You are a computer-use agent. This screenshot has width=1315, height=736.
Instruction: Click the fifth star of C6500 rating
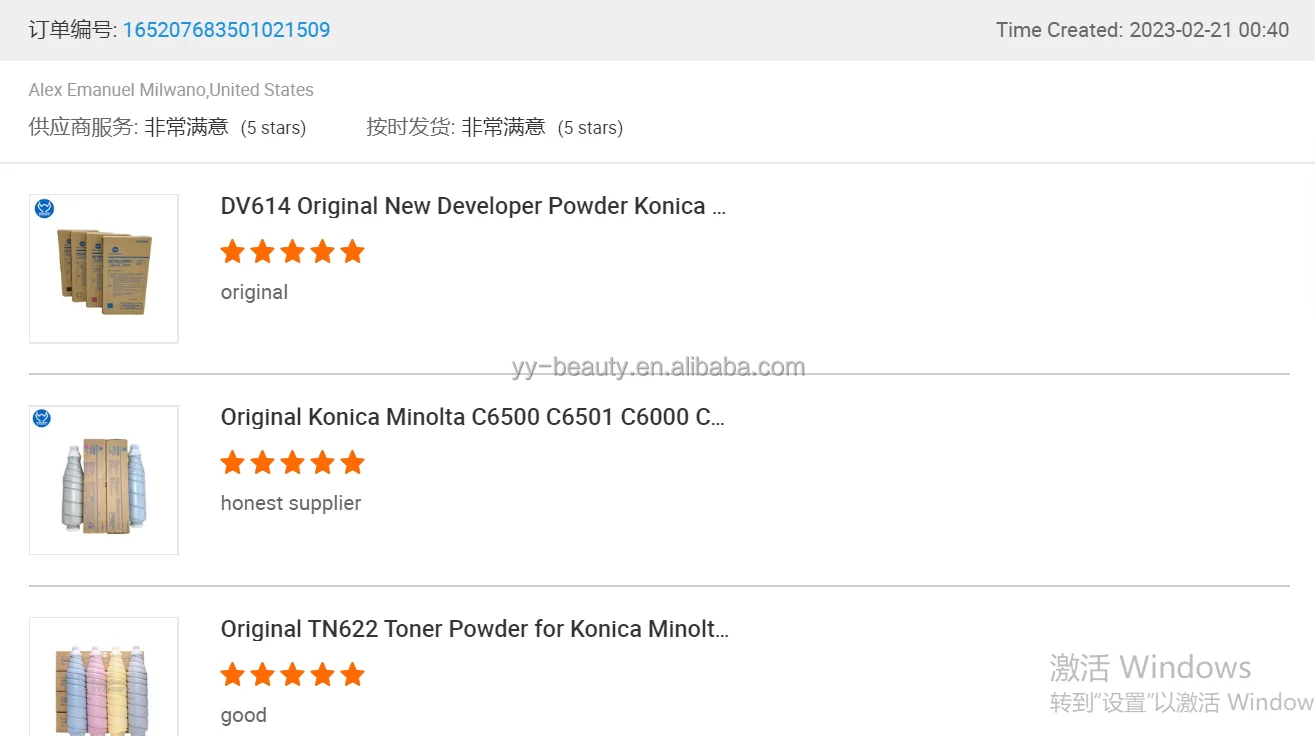coord(352,463)
